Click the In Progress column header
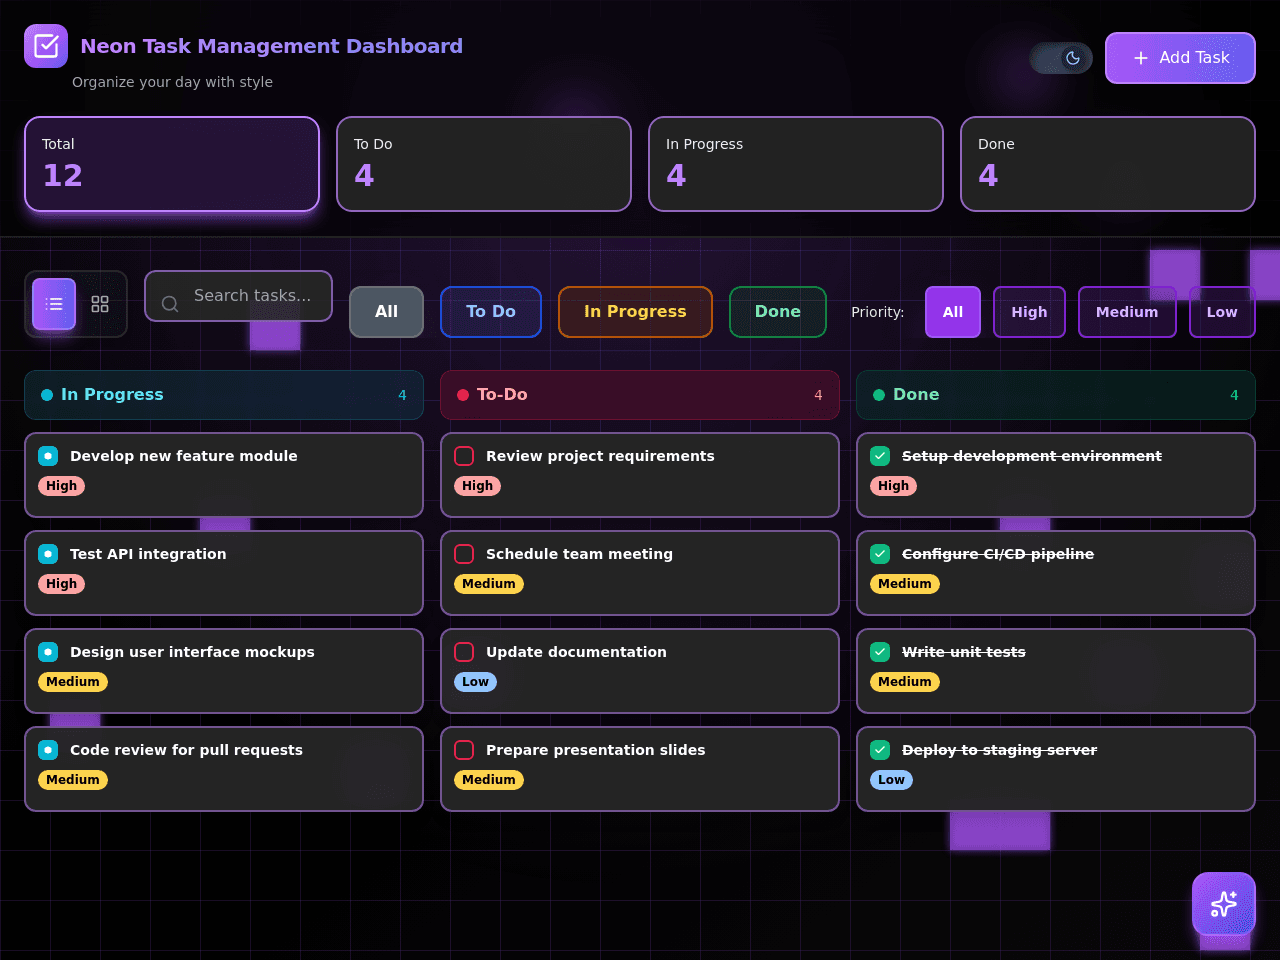Screen dimensions: 1280x960 [224, 395]
